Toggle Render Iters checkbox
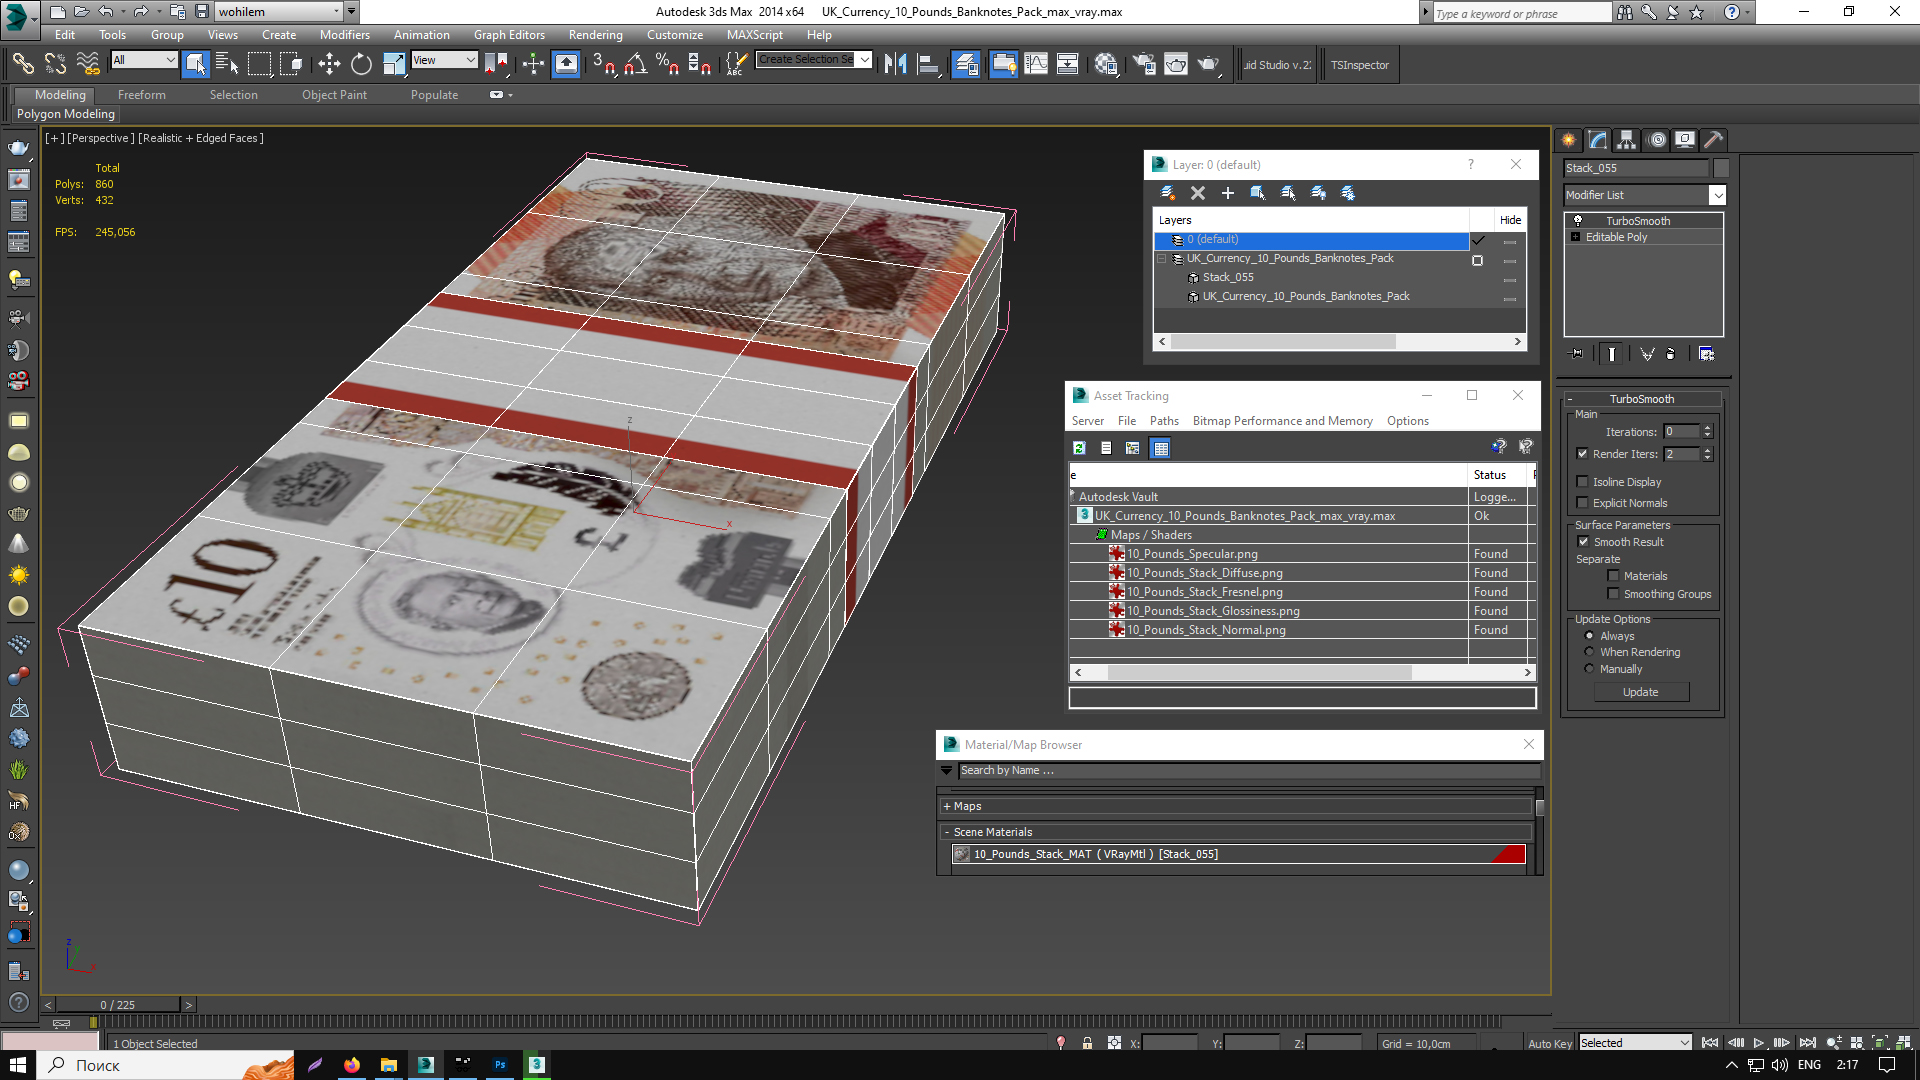1920x1080 pixels. tap(1582, 454)
